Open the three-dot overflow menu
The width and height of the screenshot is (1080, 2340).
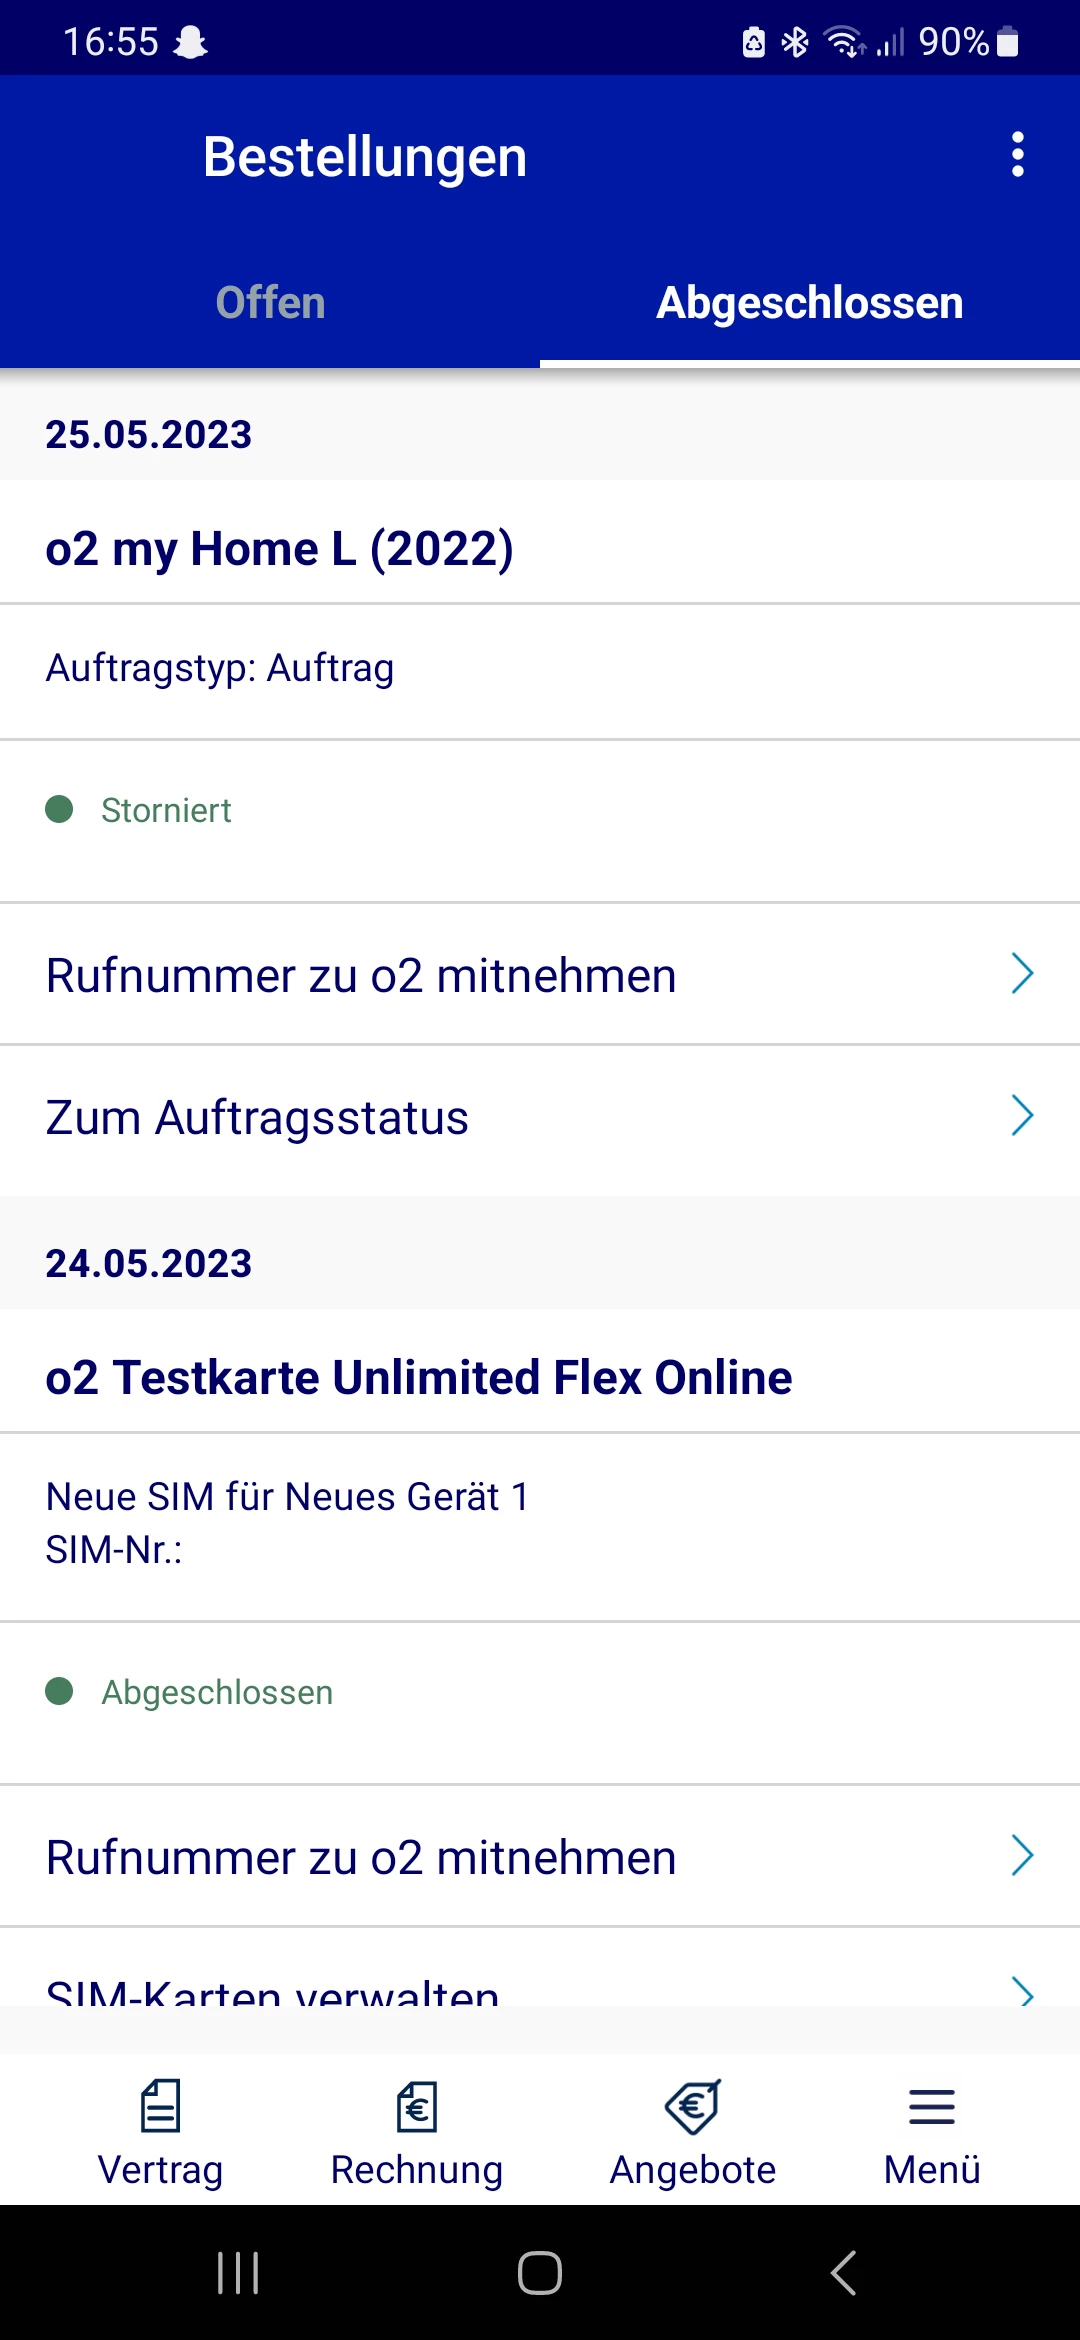pos(1017,155)
